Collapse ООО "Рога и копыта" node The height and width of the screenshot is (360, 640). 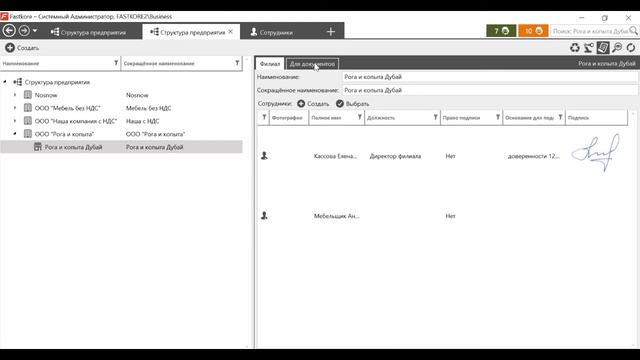tap(15, 134)
